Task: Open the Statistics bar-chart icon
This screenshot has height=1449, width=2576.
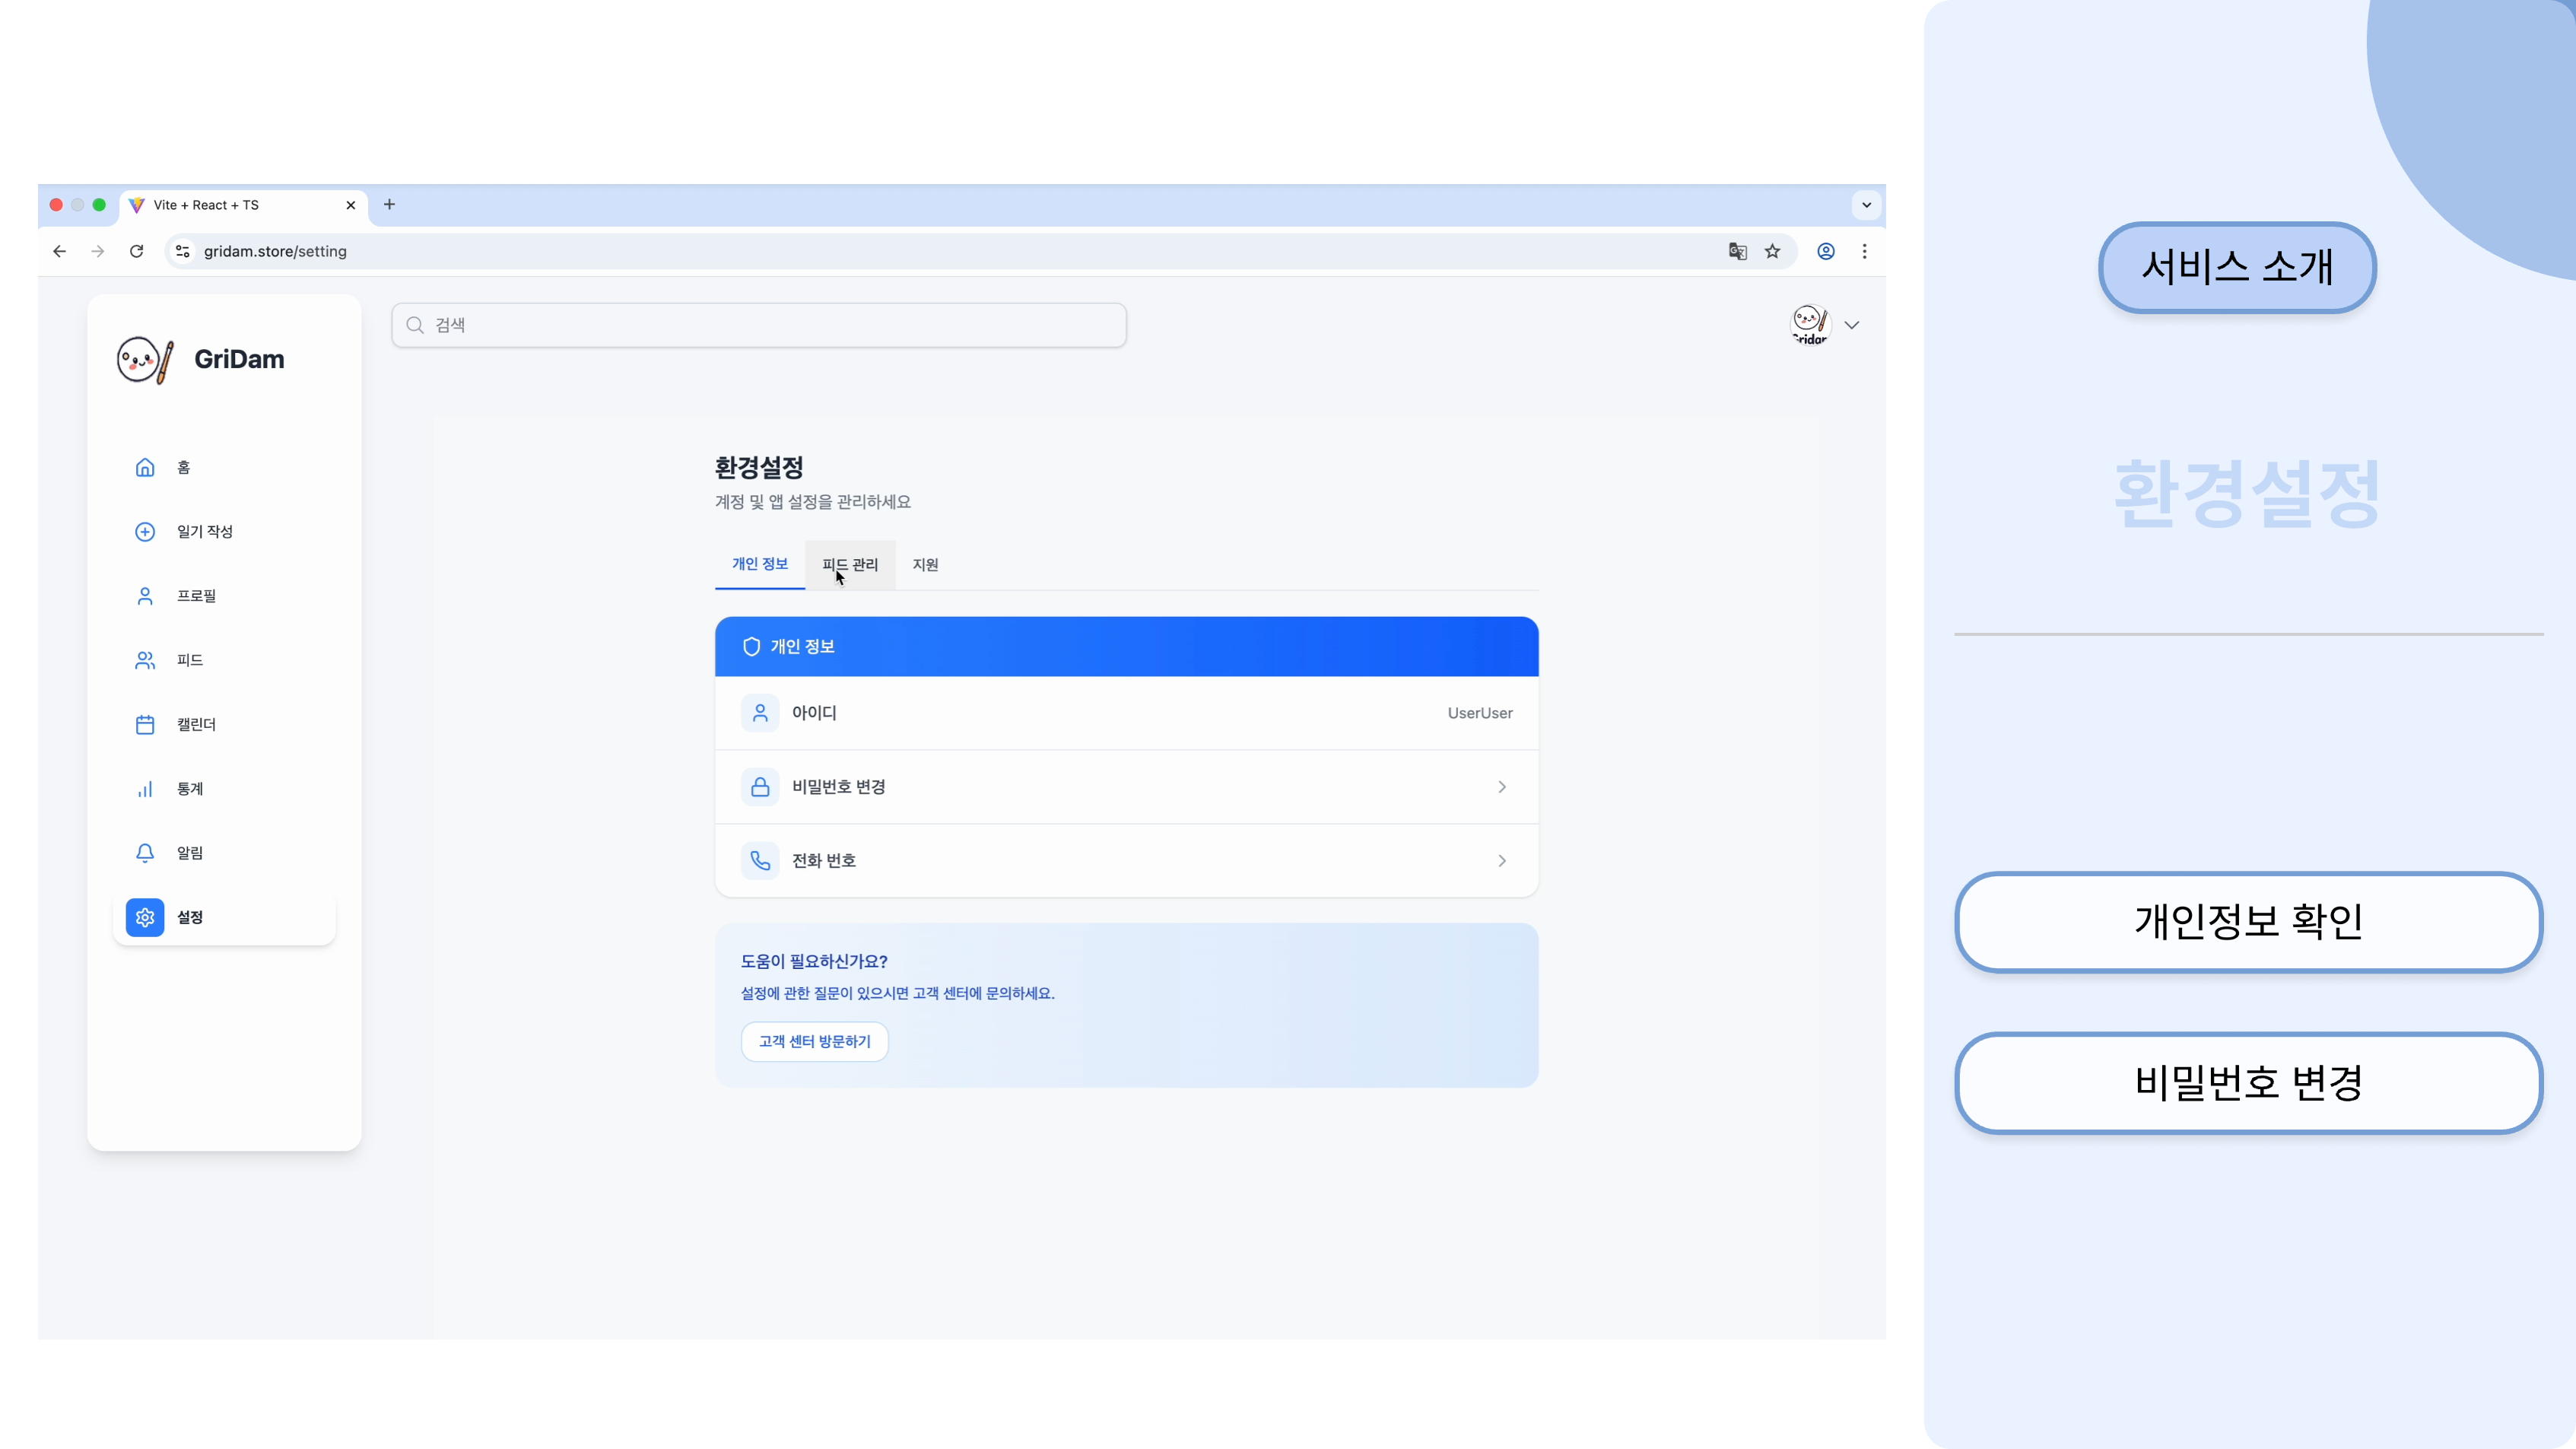Action: click(x=145, y=789)
